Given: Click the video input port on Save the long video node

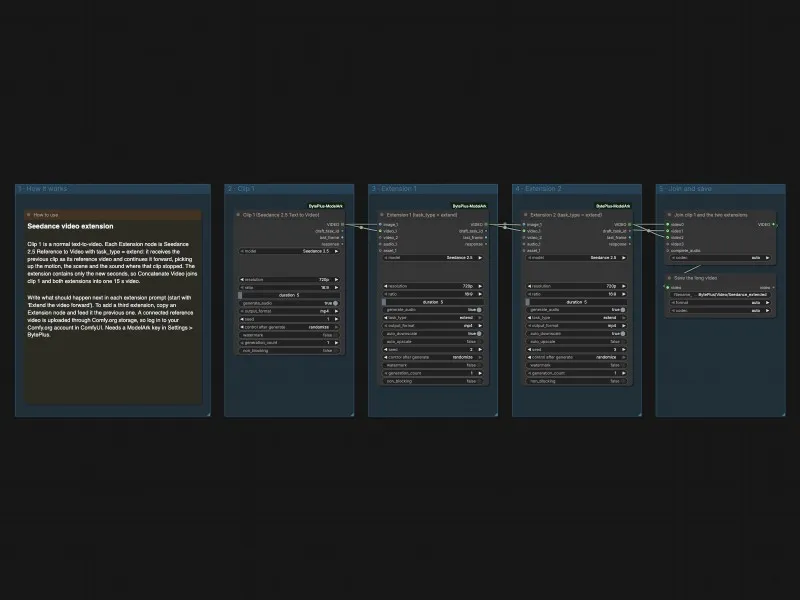Looking at the screenshot, I should tap(668, 288).
